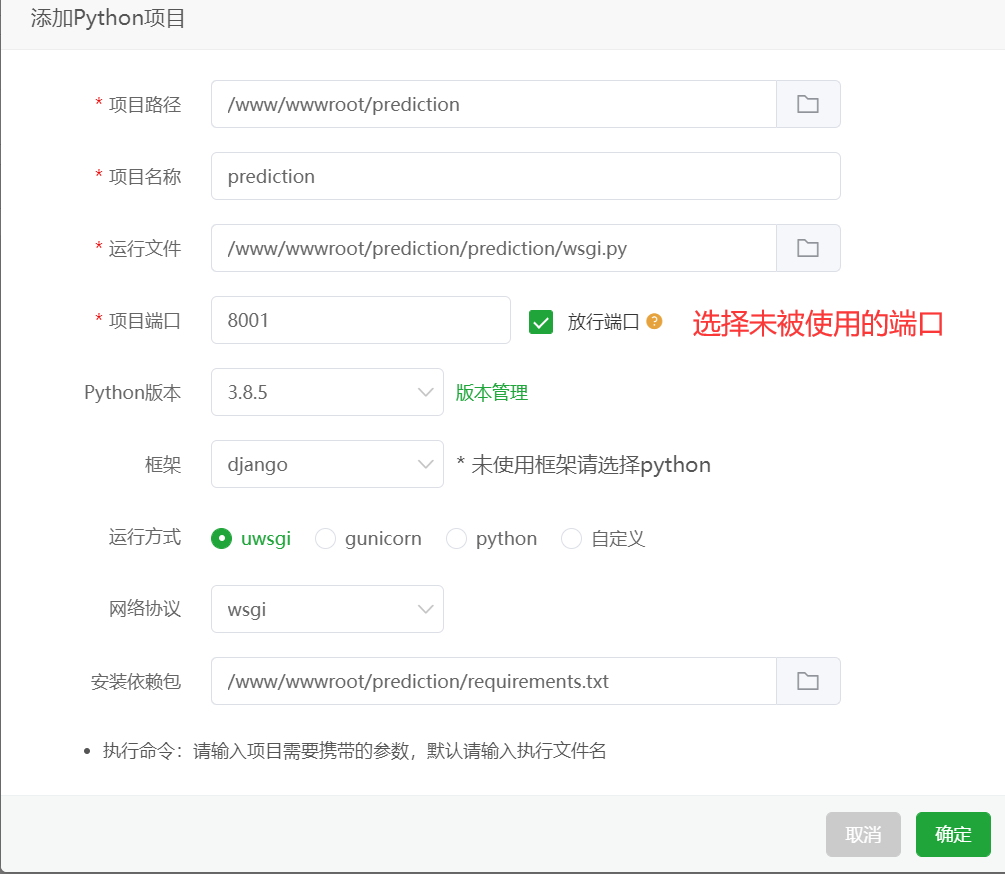
Task: Click into the 项目路径 text field
Action: 493,104
